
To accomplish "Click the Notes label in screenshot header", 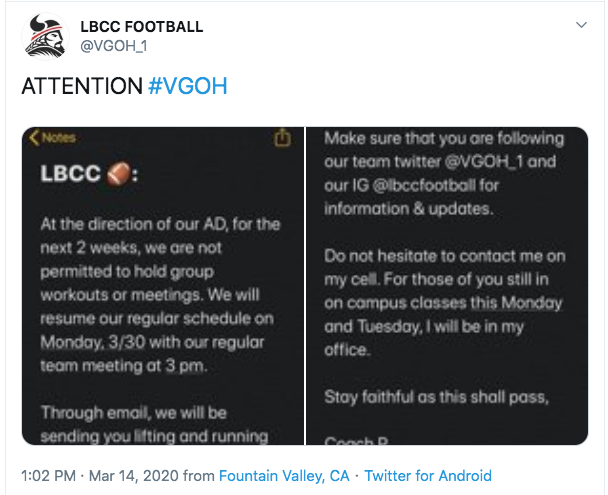I will click(x=59, y=138).
